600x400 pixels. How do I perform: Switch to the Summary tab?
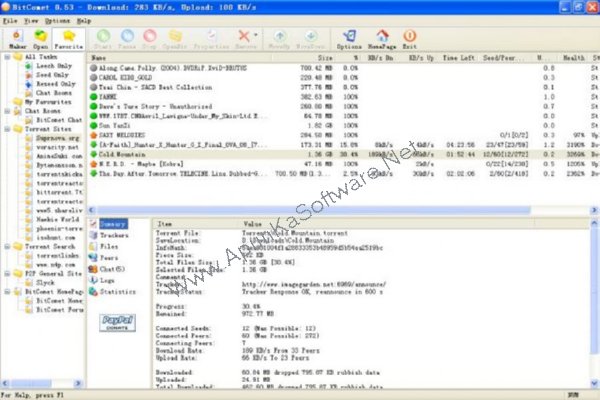point(113,224)
